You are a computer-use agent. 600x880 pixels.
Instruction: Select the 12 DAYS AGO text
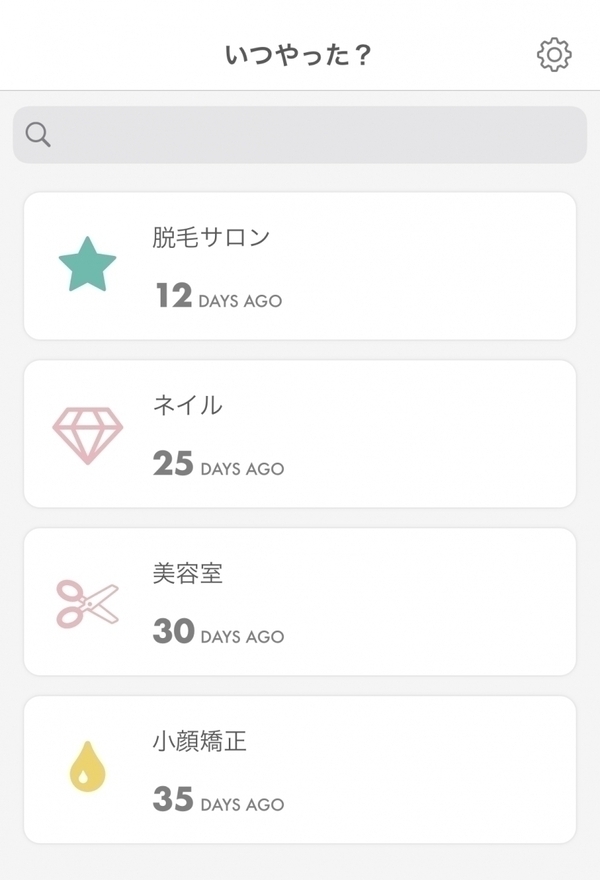click(x=219, y=297)
